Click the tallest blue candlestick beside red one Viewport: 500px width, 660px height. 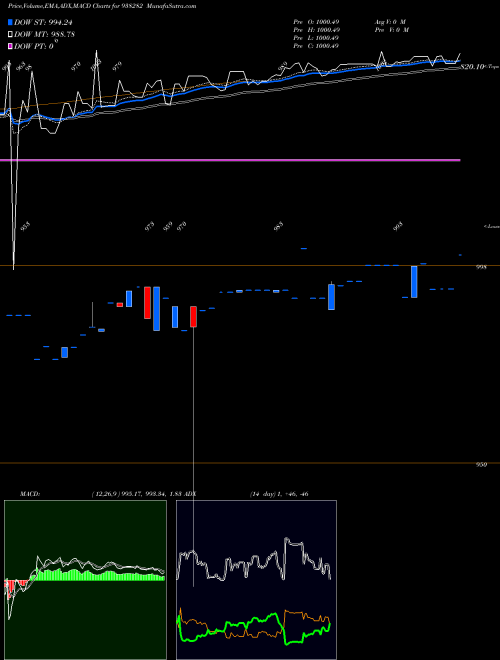pos(157,309)
